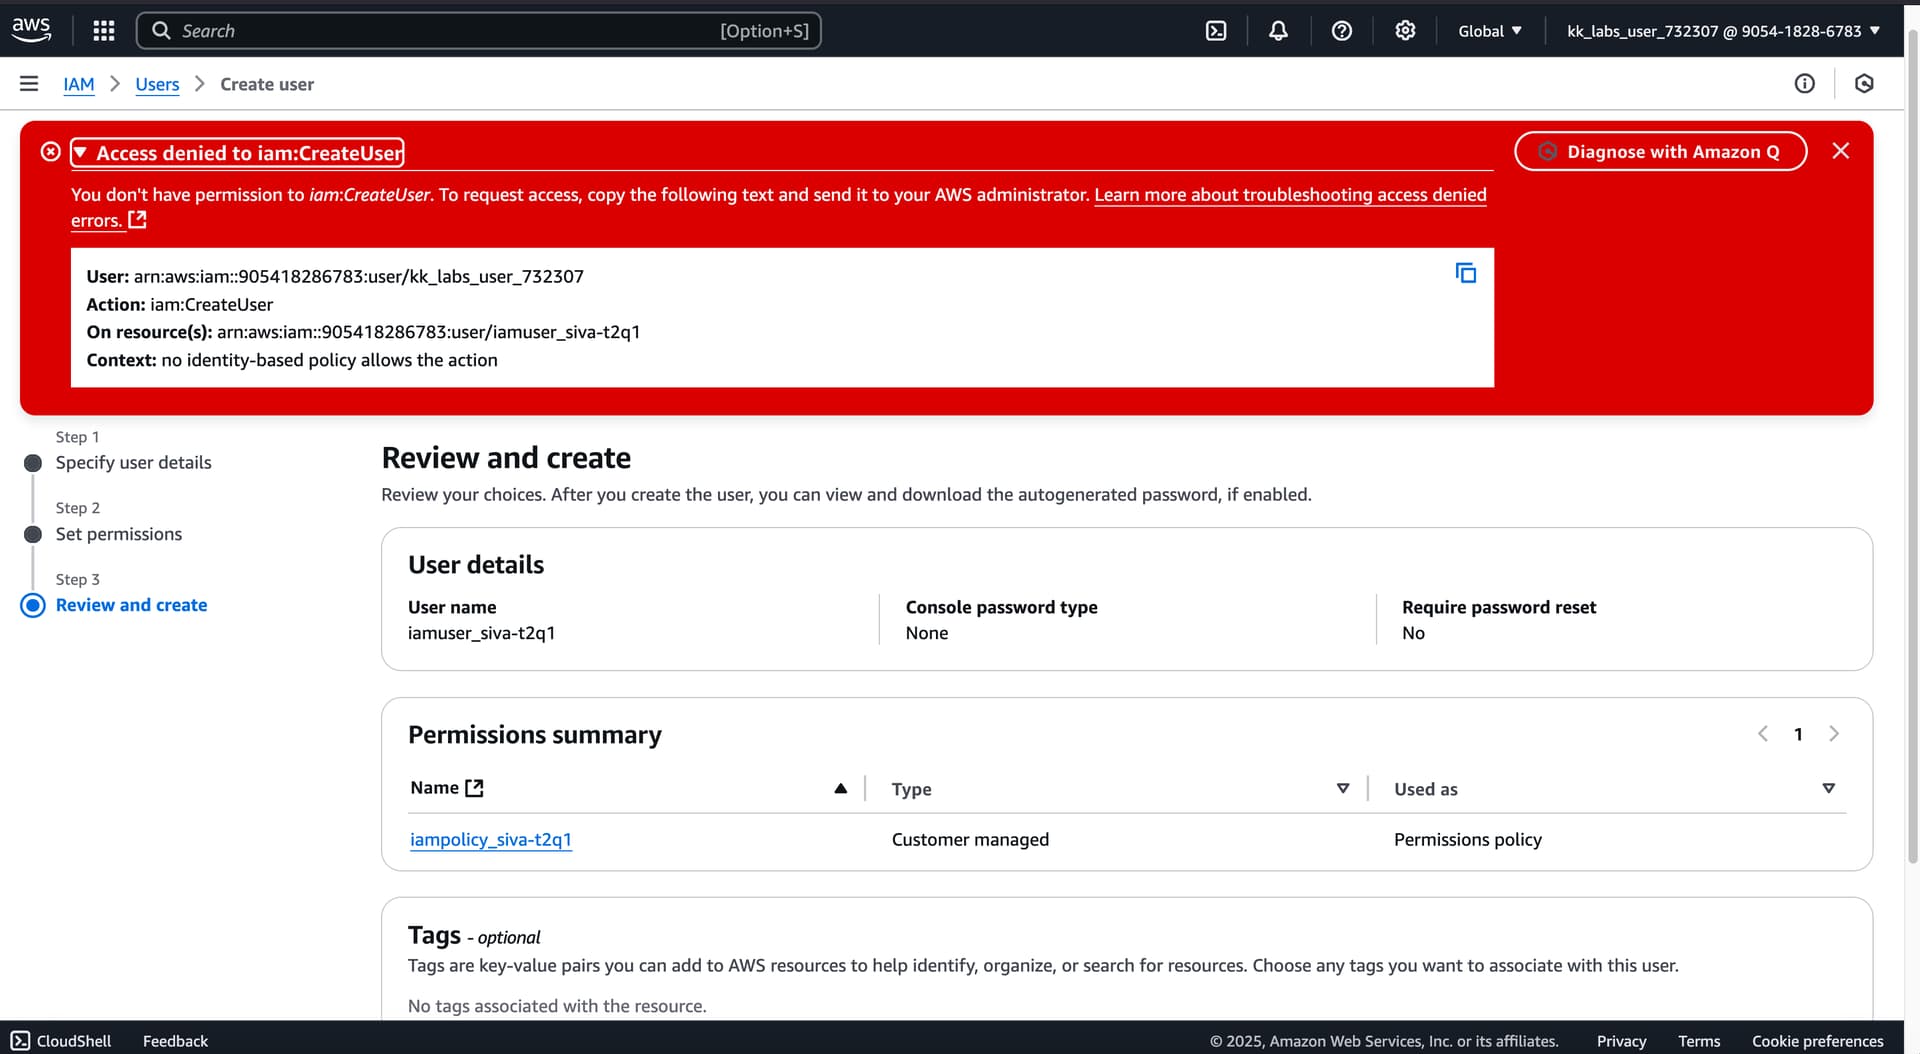Screen dimensions: 1920x1054
Task: Open the Type column filter dropdown
Action: (1343, 789)
